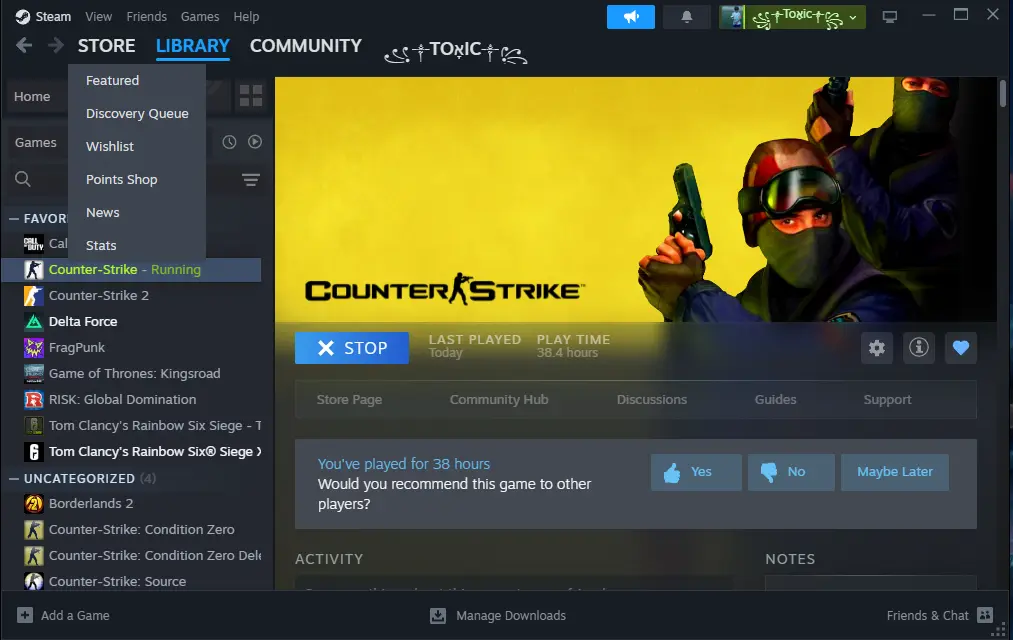Click the Add a Game plus icon
Viewport: 1013px width, 640px height.
25,615
